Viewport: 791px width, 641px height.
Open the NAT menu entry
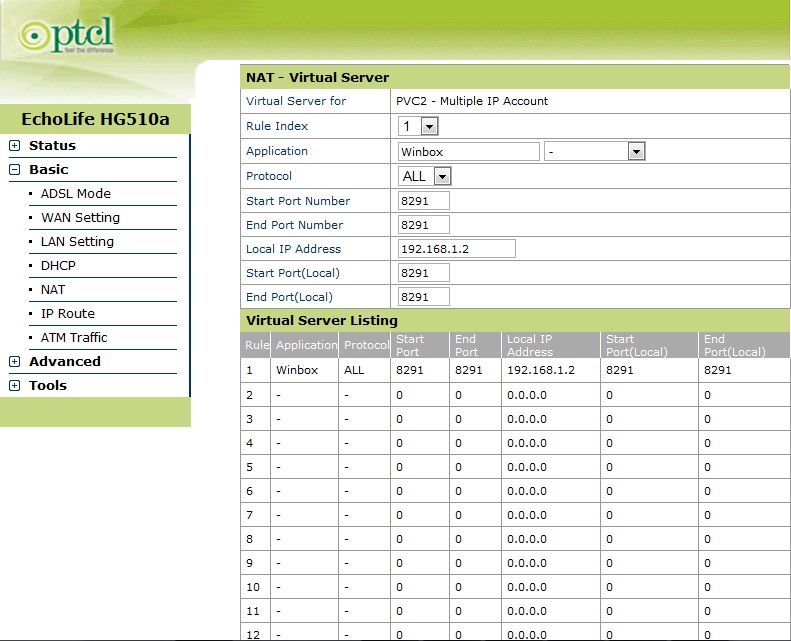click(53, 290)
